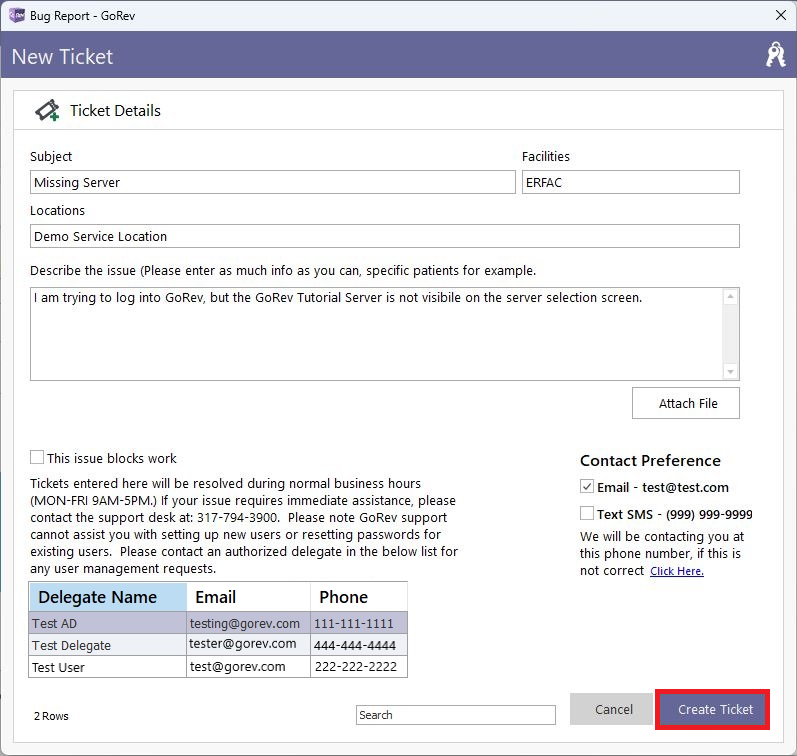Click the New Ticket header title
This screenshot has width=797, height=756.
[62, 56]
